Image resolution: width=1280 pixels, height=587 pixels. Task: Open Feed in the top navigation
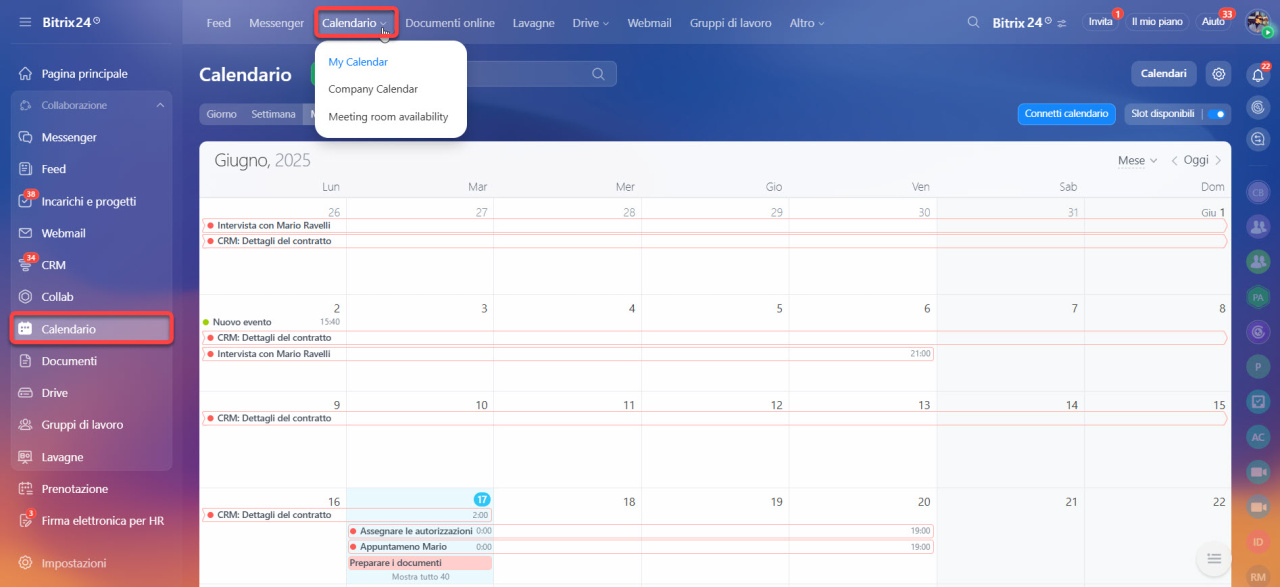[219, 23]
